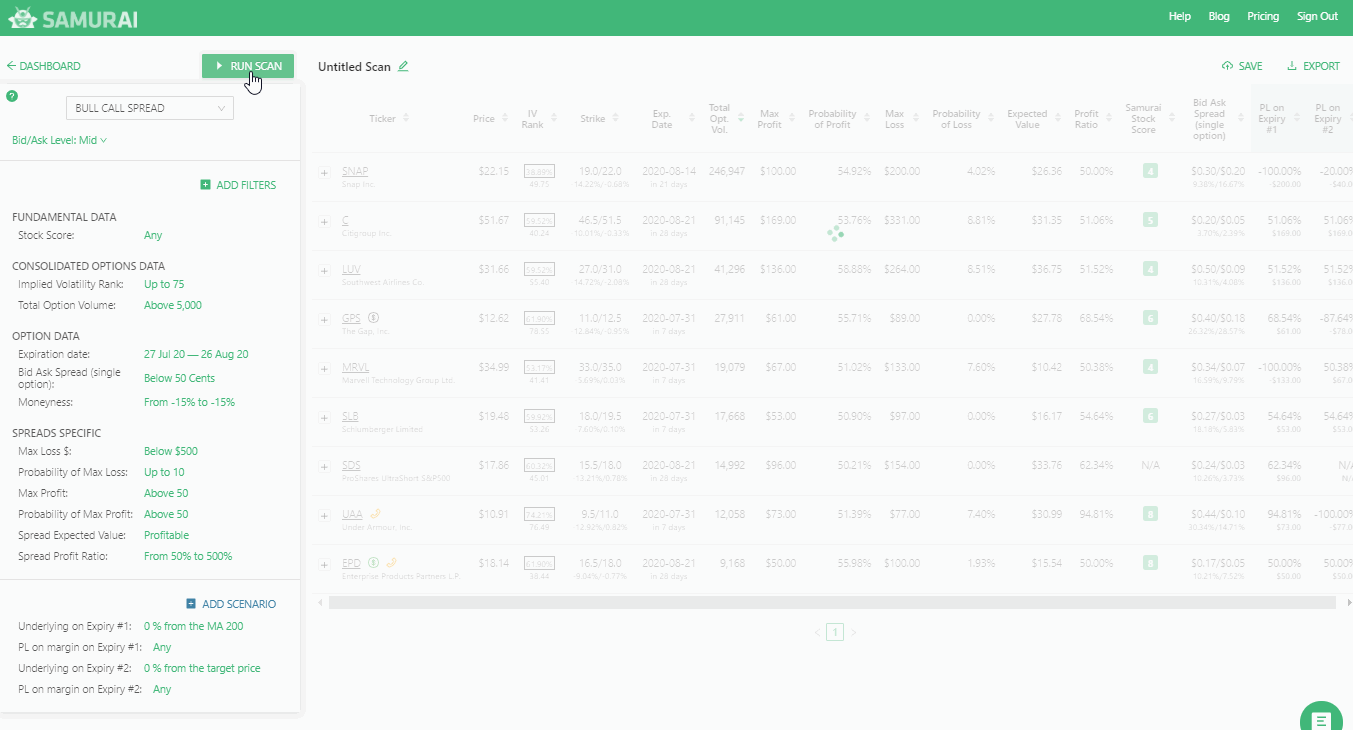Expand the Citigroup (C) row
The image size is (1353, 730).
click(324, 221)
